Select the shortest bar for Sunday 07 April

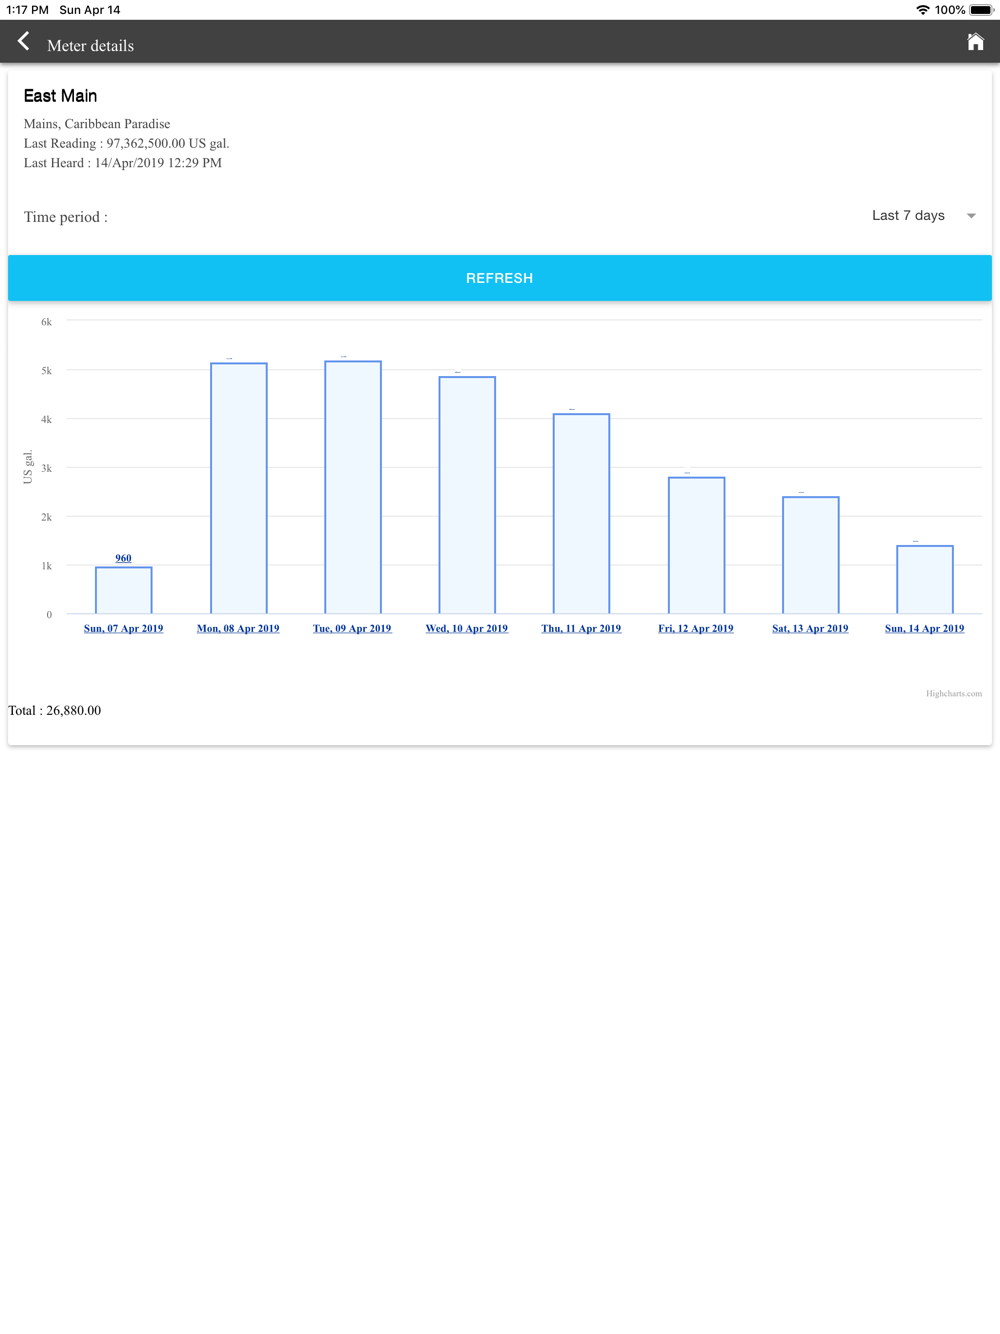click(x=123, y=591)
